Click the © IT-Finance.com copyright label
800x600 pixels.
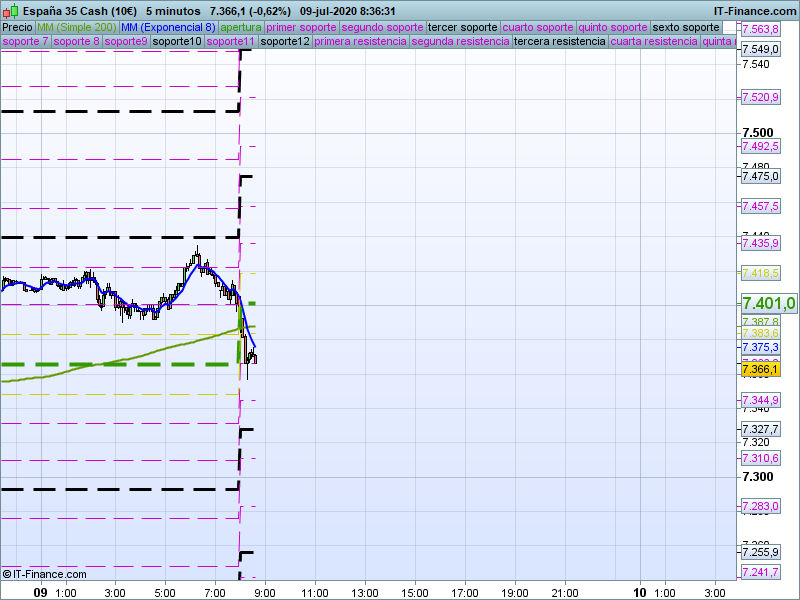(45, 574)
